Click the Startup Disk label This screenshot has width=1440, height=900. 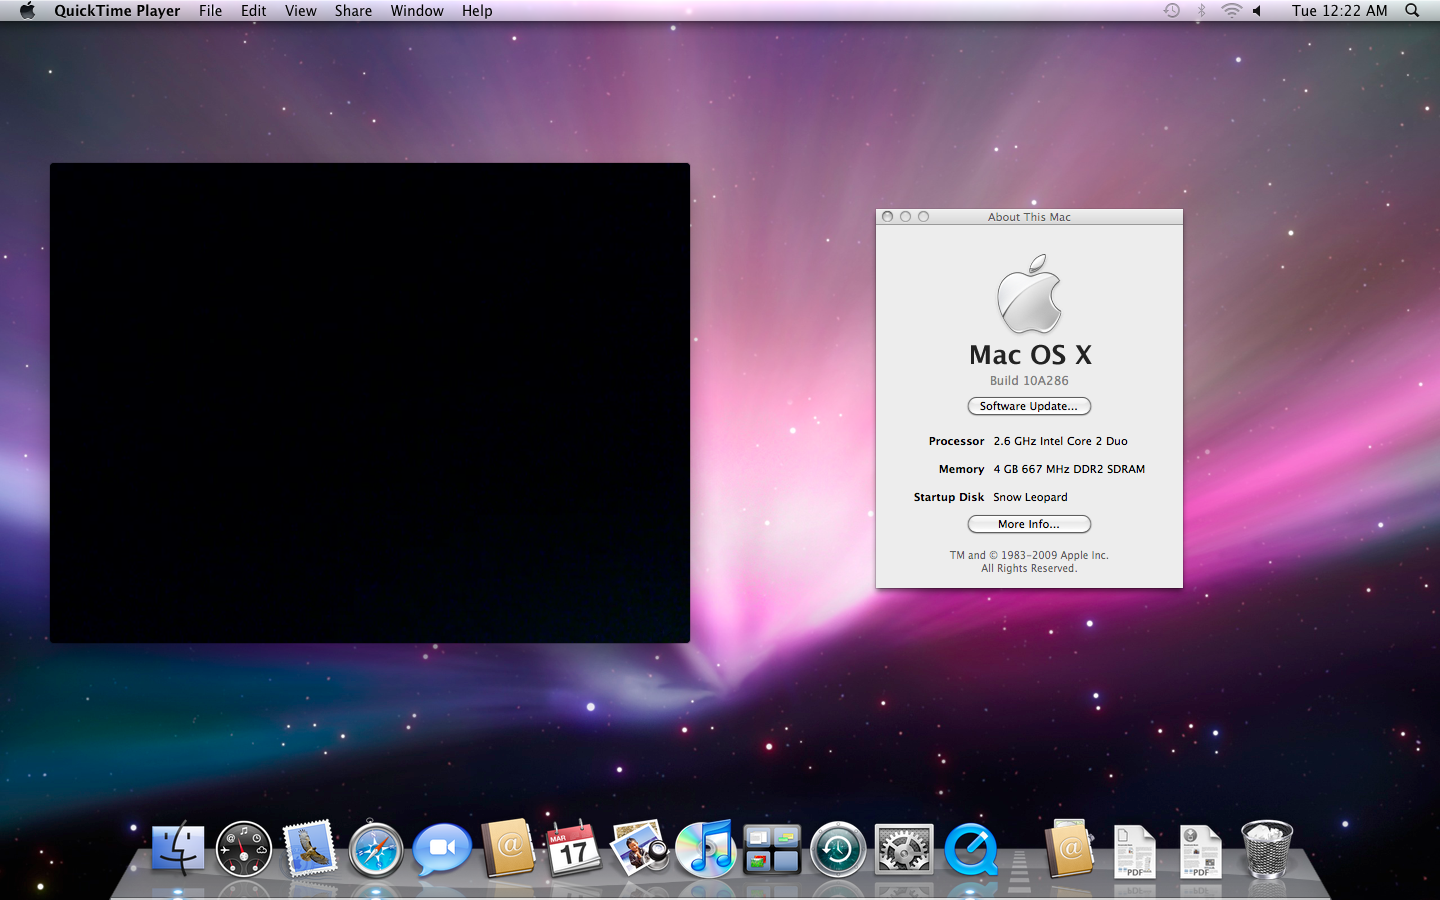948,497
